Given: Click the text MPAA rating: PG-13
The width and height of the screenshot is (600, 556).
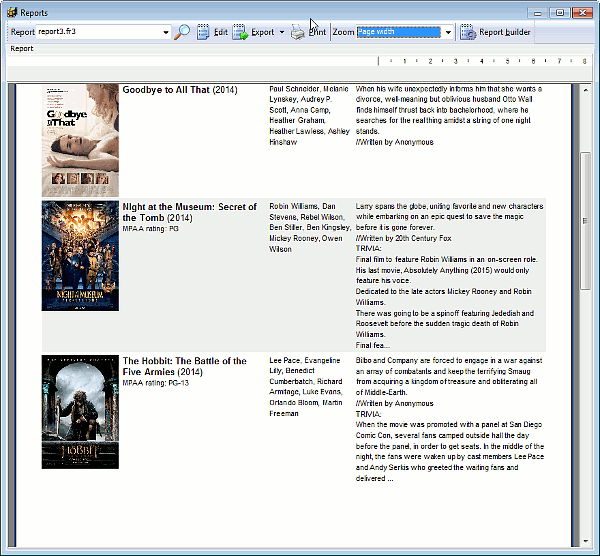Looking at the screenshot, I should tap(156, 383).
